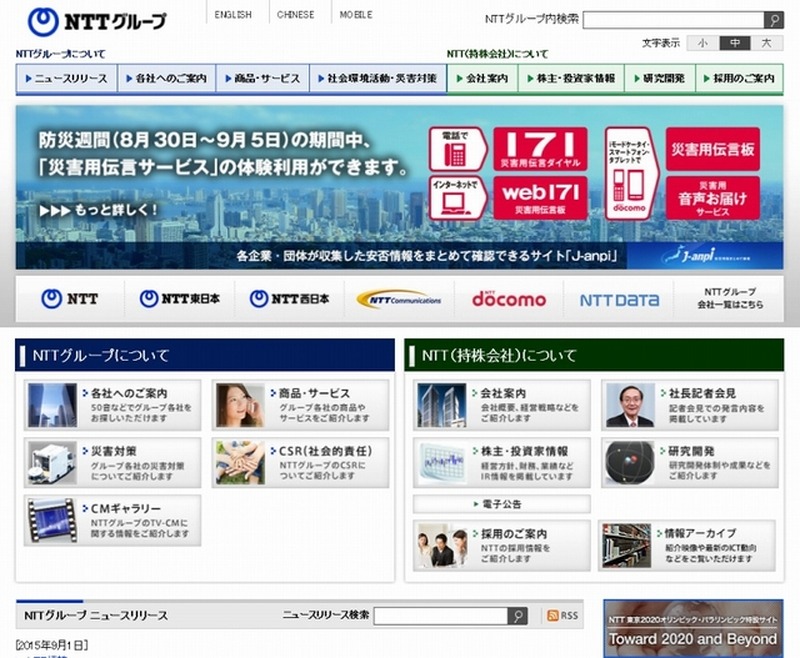Switch to ENGLISH language tab

(233, 15)
